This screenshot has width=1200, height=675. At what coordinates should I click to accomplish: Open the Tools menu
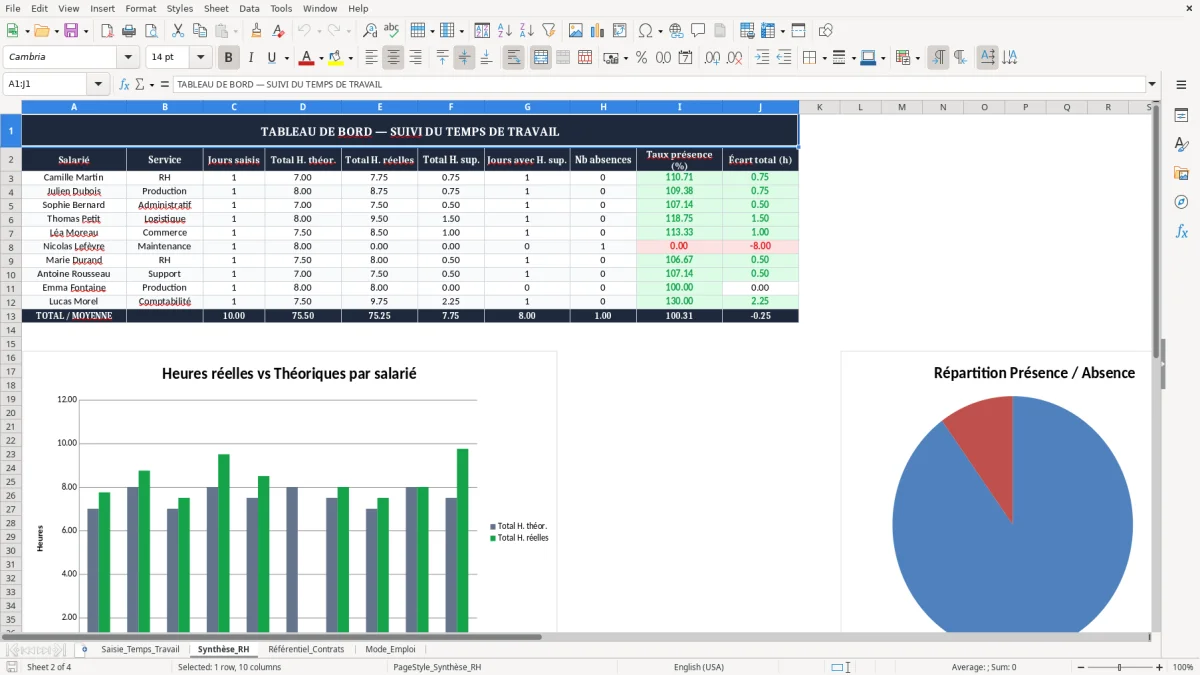pyautogui.click(x=281, y=8)
